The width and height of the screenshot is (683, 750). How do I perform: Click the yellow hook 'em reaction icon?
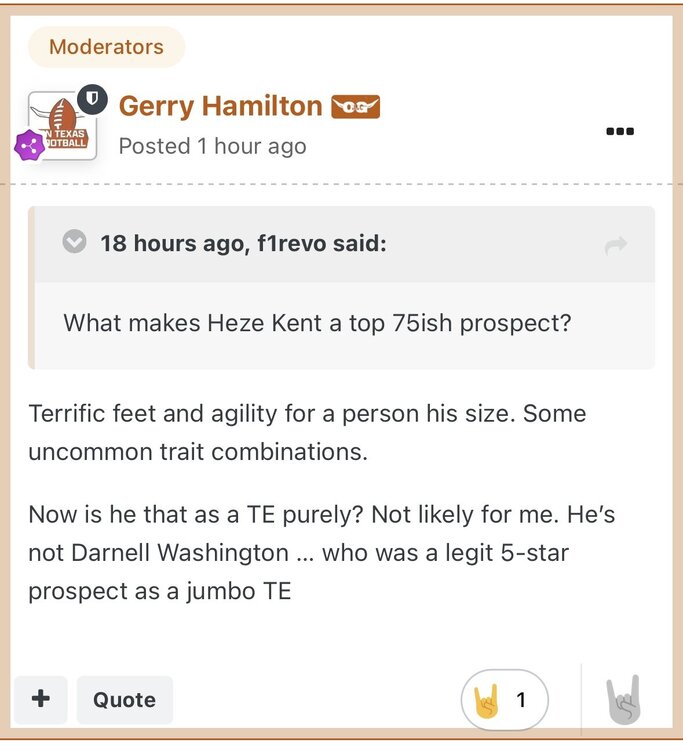(488, 700)
